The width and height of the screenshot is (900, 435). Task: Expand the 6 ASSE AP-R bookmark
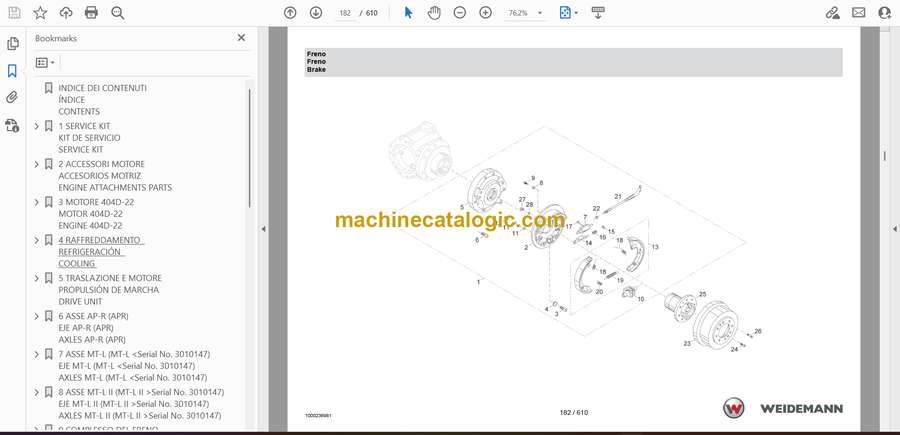[x=37, y=316]
